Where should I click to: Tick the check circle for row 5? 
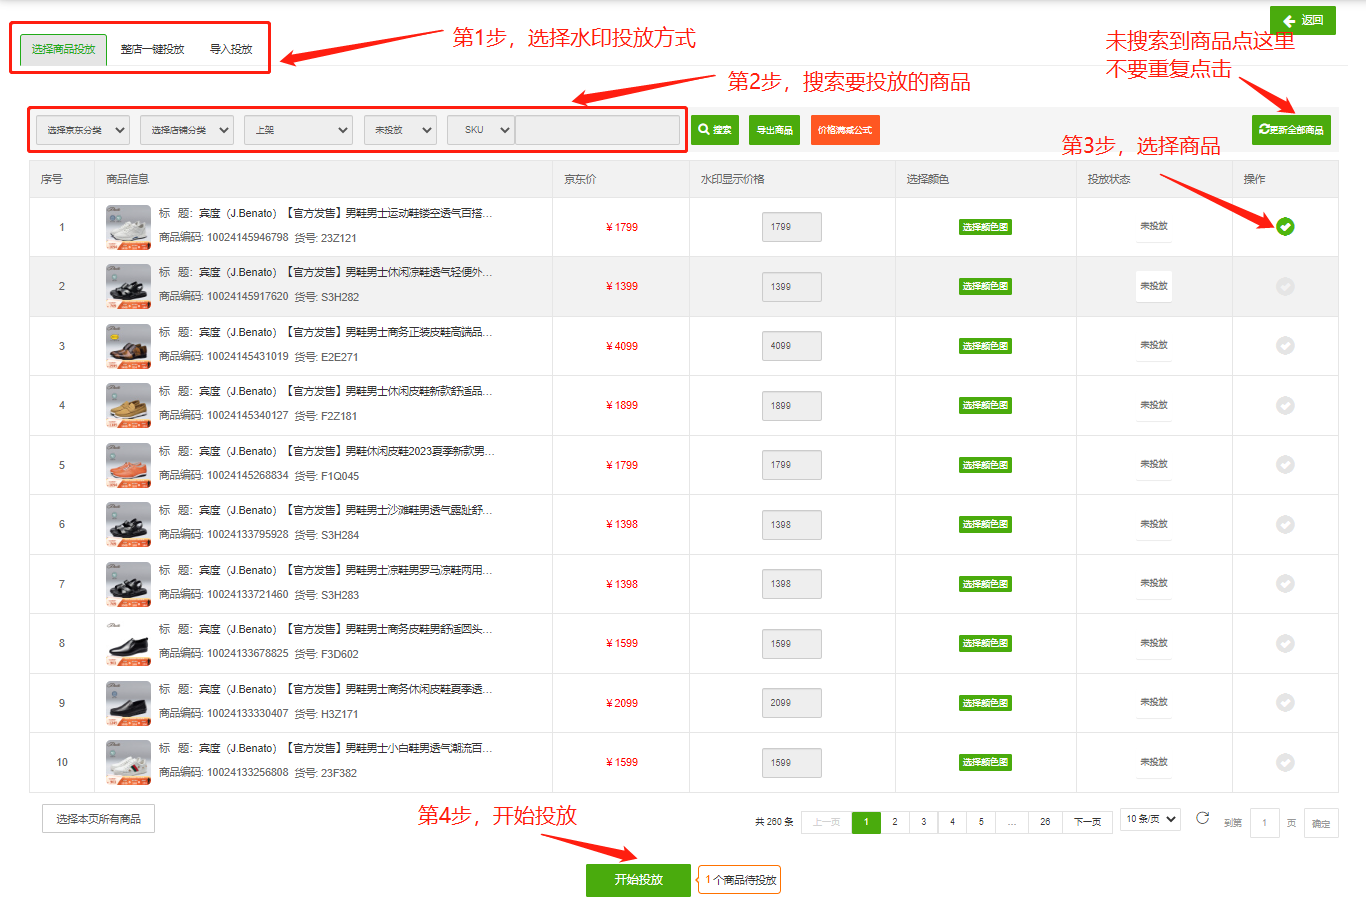point(1285,465)
